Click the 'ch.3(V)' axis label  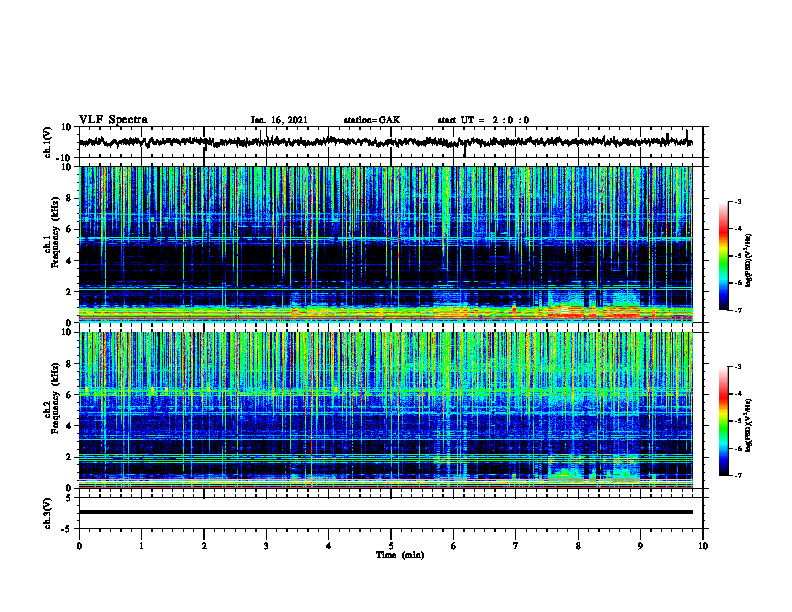click(48, 513)
